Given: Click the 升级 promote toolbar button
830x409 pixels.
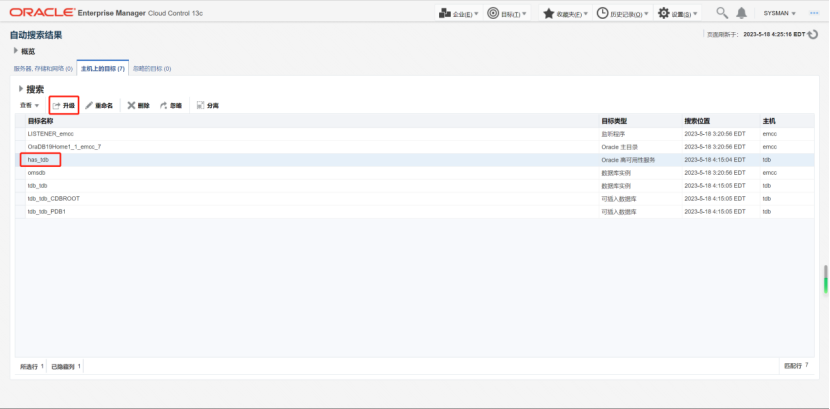Looking at the screenshot, I should [x=64, y=105].
